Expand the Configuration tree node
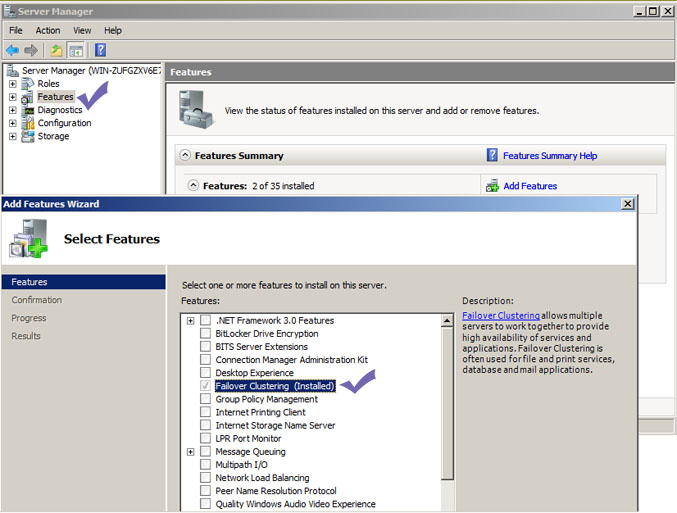The image size is (677, 513). coord(13,123)
